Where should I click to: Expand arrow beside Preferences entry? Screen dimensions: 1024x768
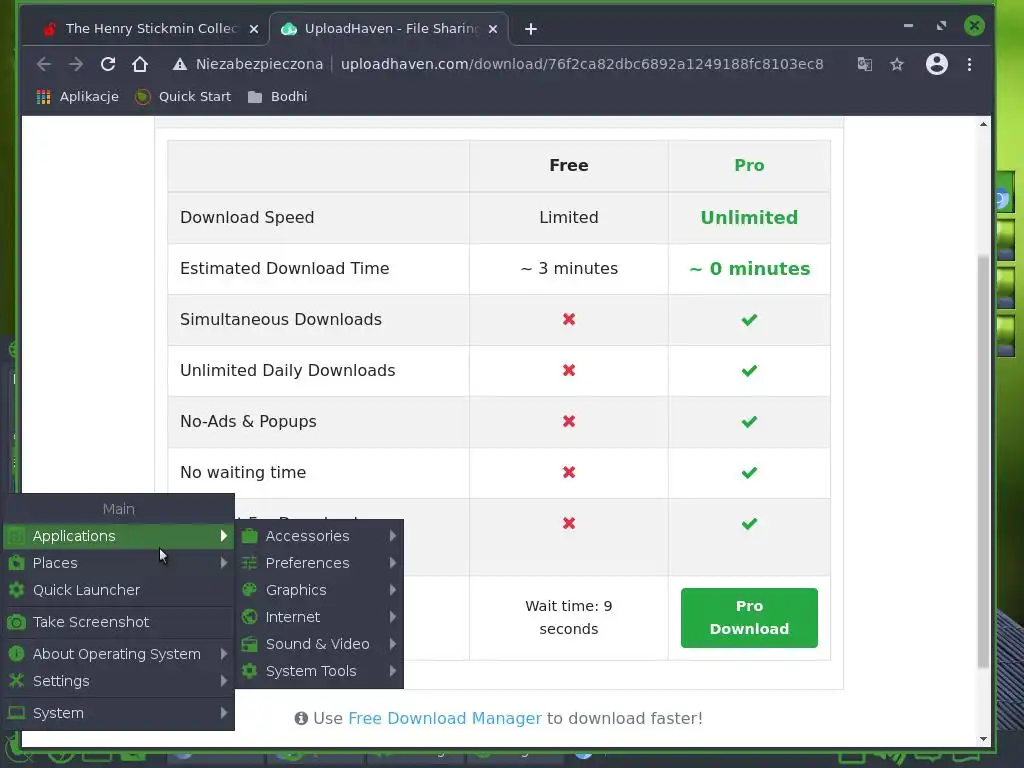pyautogui.click(x=392, y=562)
